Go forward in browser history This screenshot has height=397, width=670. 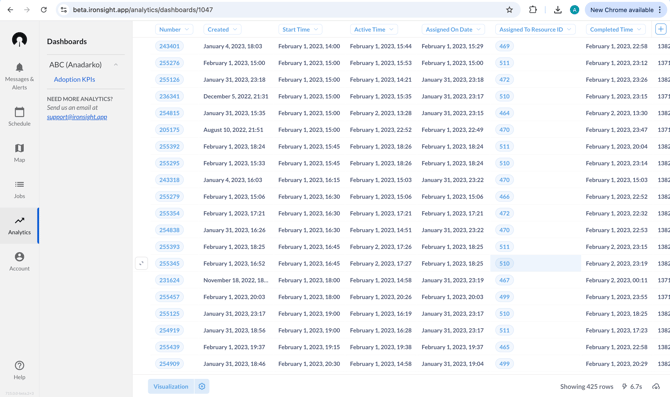(27, 10)
